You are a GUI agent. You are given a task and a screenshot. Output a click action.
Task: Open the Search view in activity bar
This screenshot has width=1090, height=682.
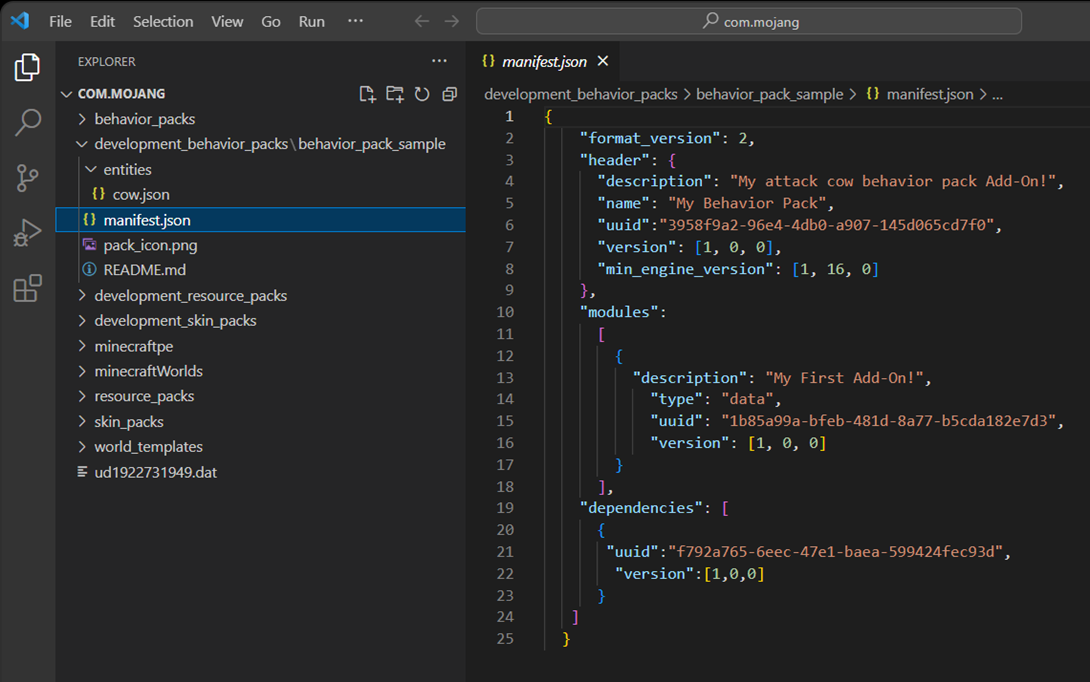click(x=27, y=122)
